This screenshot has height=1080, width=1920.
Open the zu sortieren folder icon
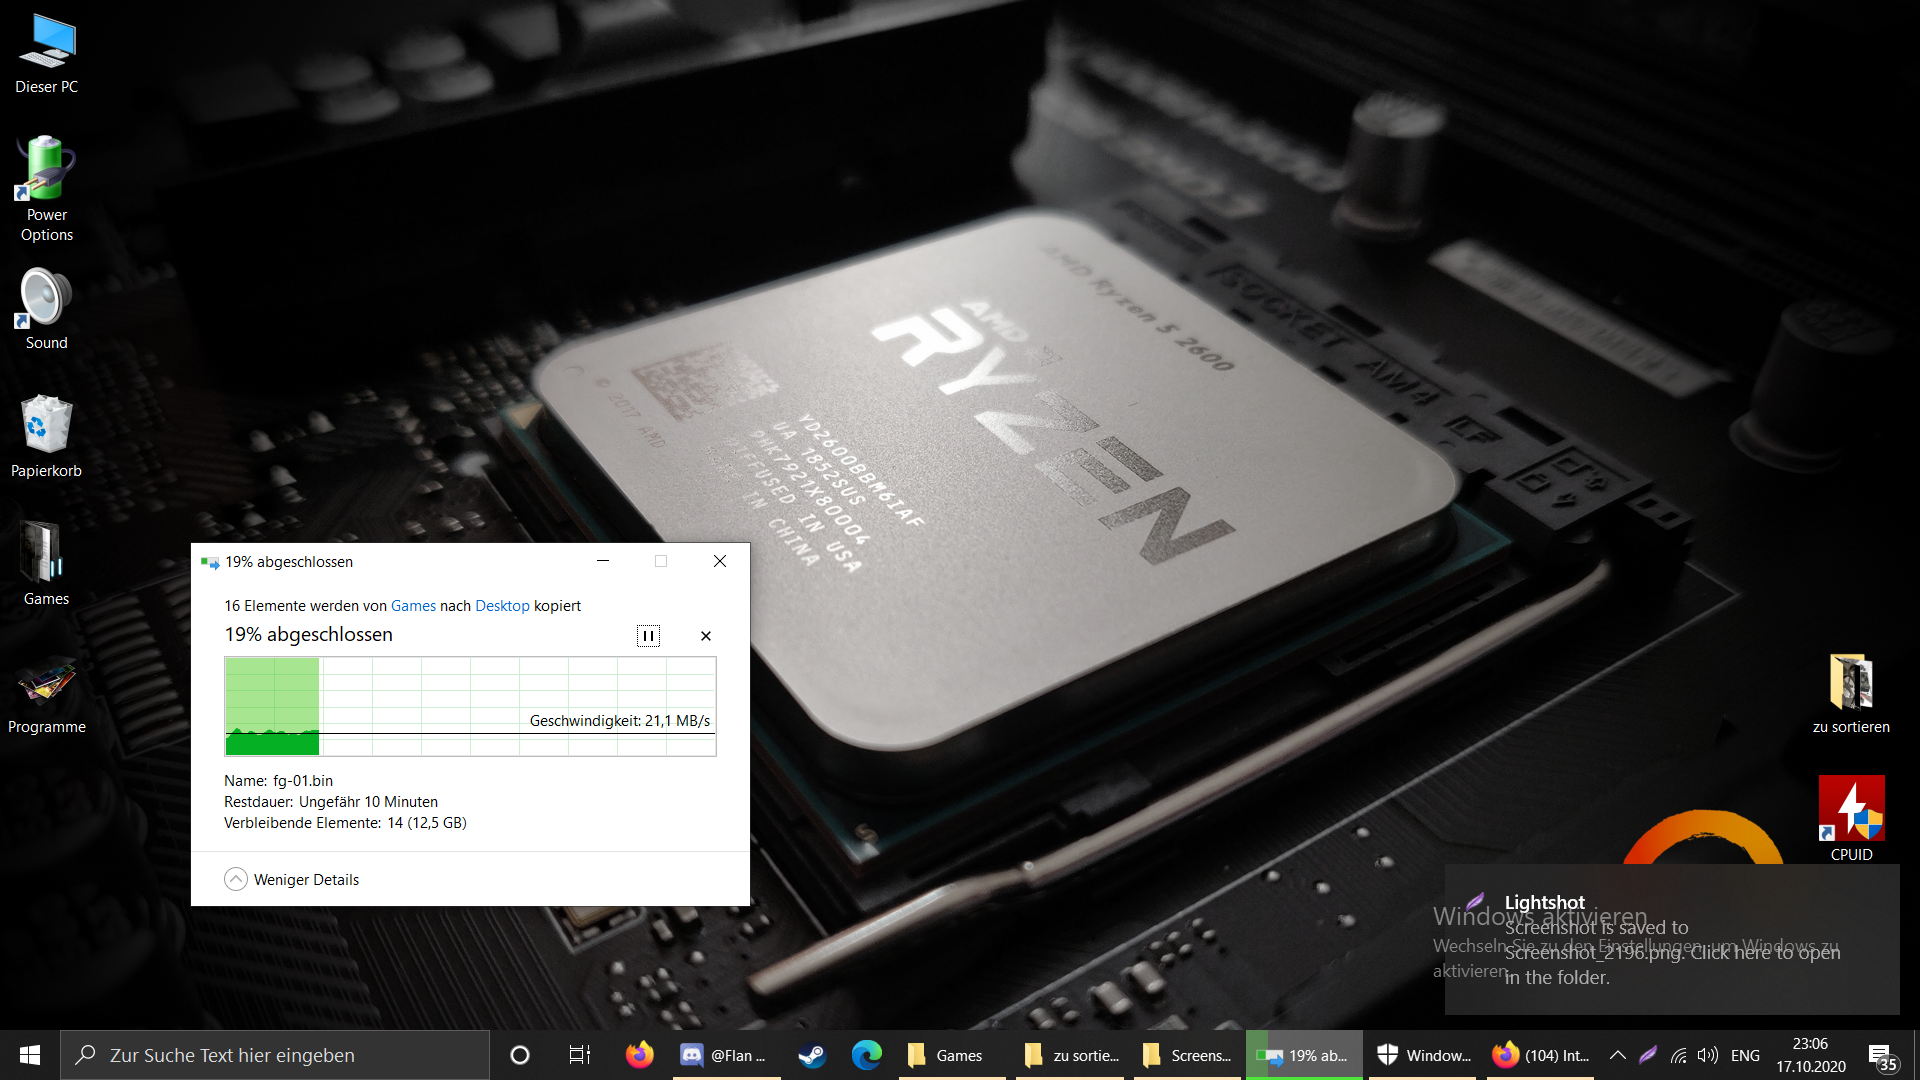[1851, 693]
